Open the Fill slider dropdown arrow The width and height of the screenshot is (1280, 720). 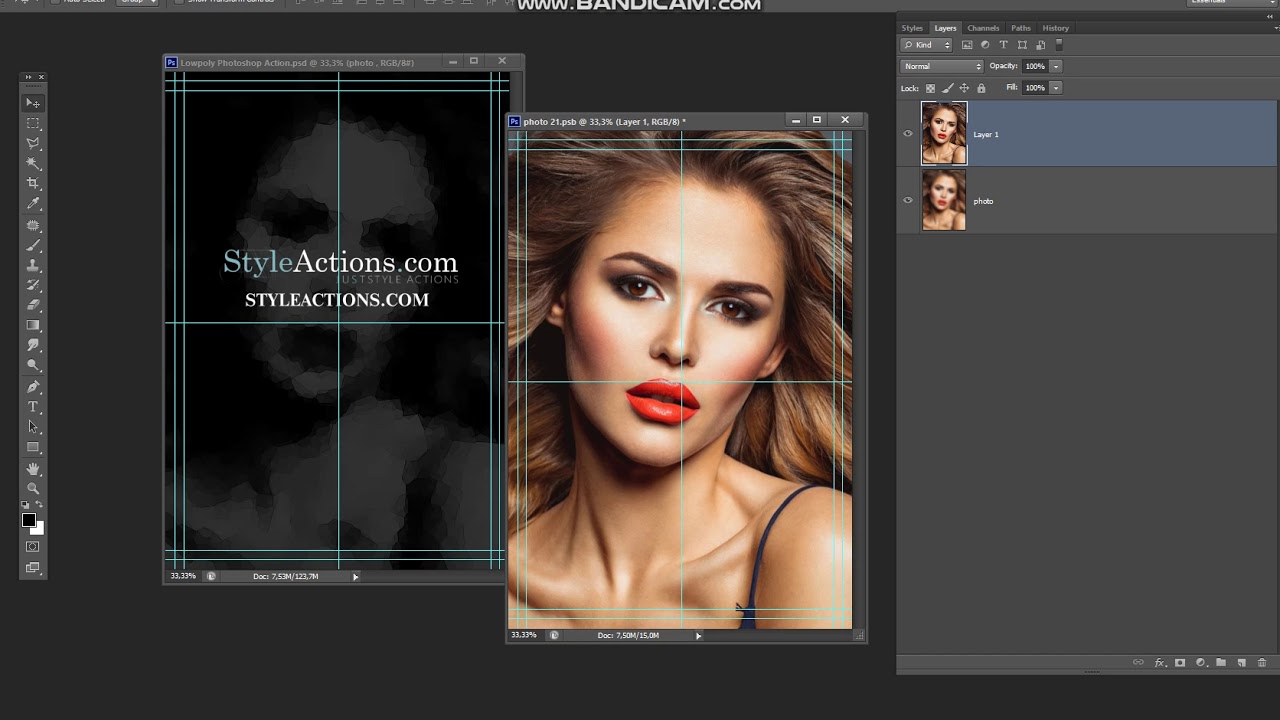1056,88
